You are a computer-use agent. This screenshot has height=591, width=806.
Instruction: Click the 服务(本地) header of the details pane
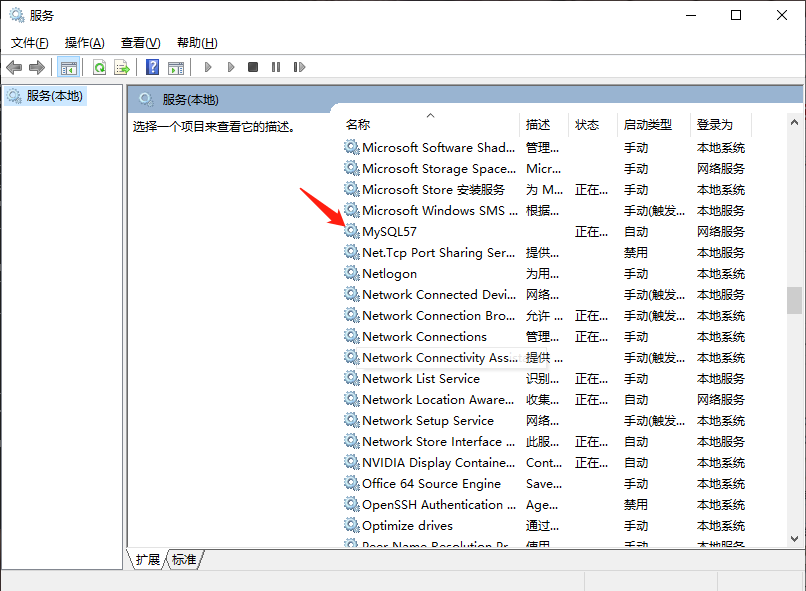[190, 100]
